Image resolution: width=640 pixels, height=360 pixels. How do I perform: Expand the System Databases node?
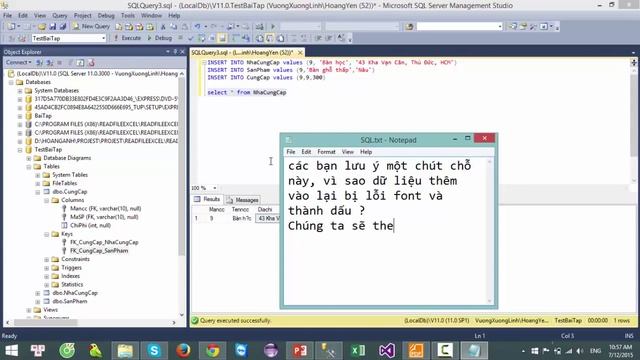20,91
